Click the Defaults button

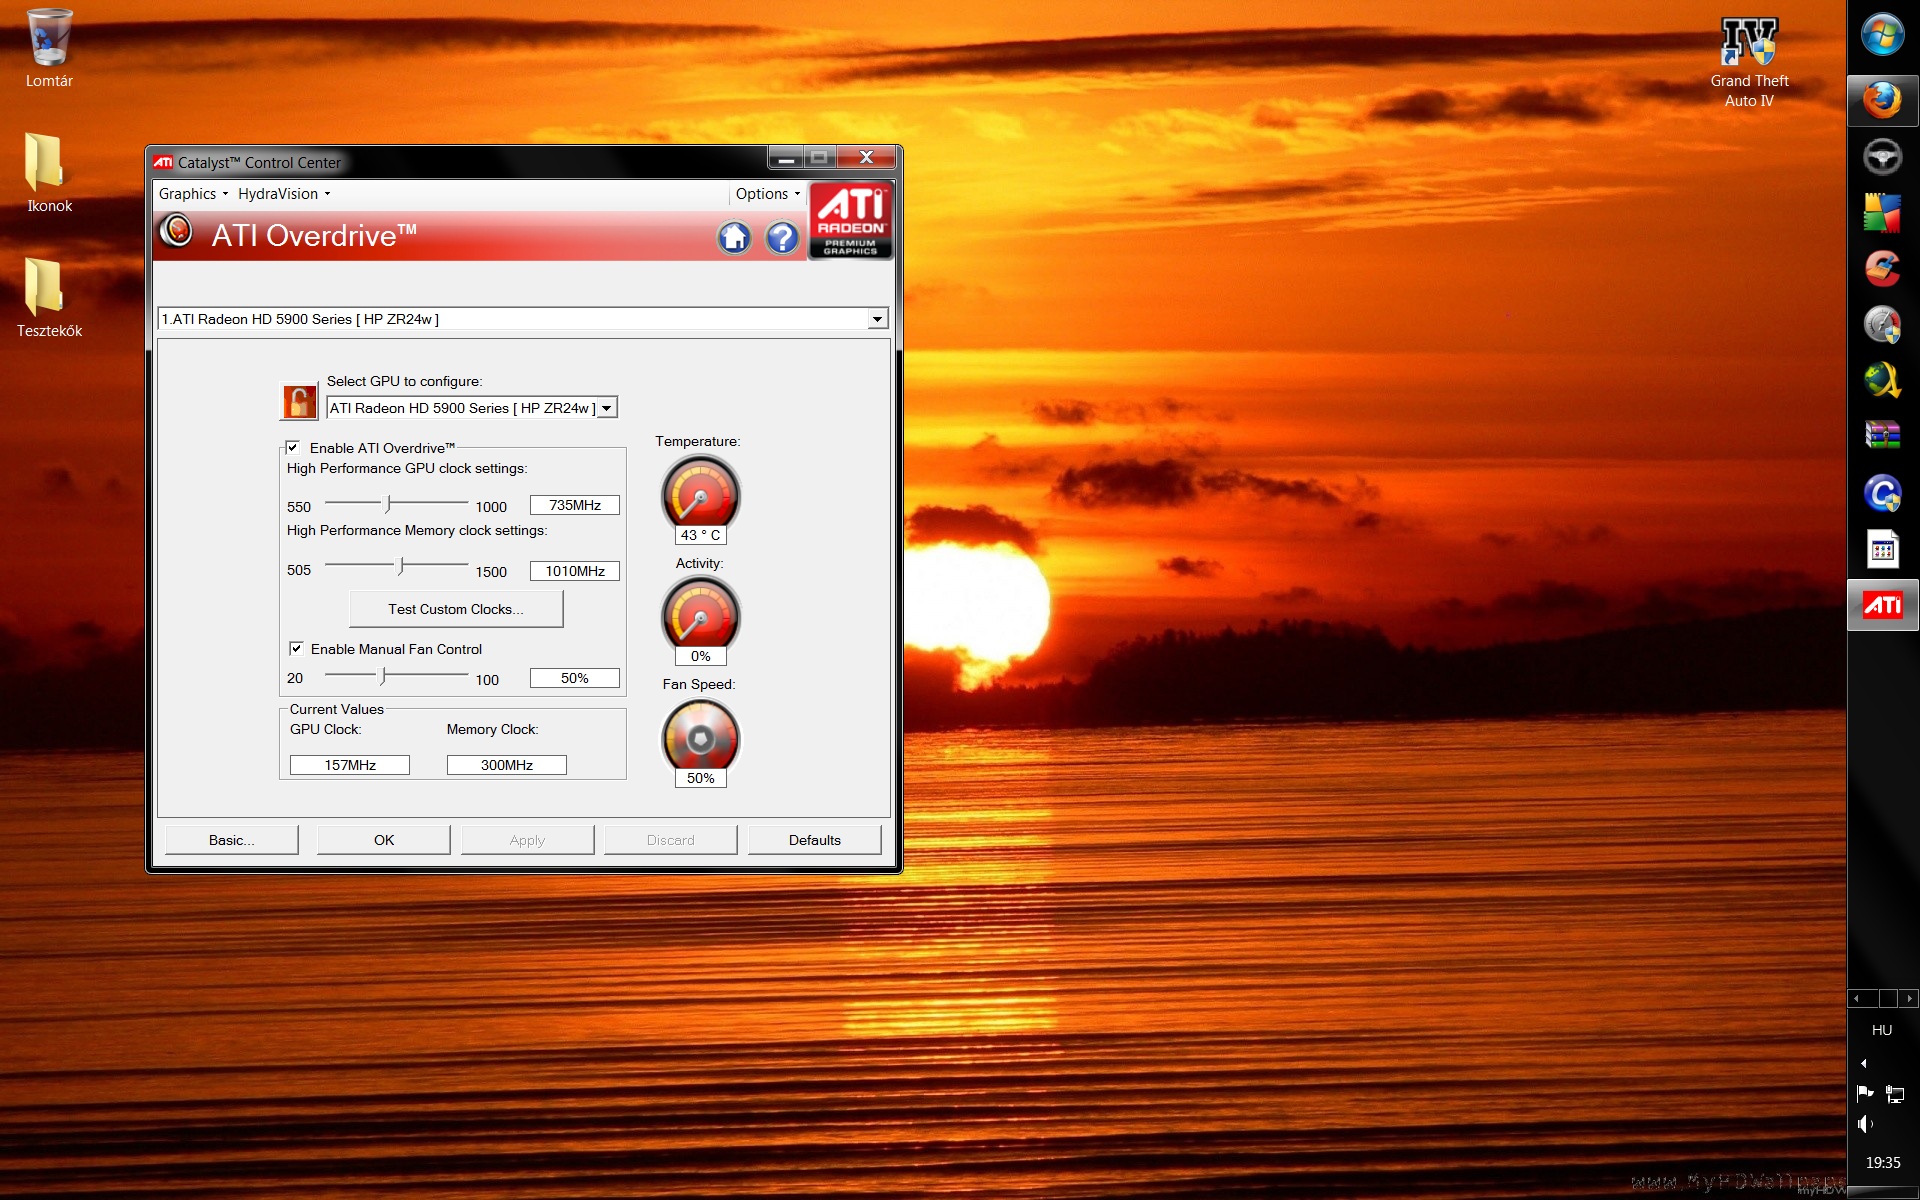(815, 840)
